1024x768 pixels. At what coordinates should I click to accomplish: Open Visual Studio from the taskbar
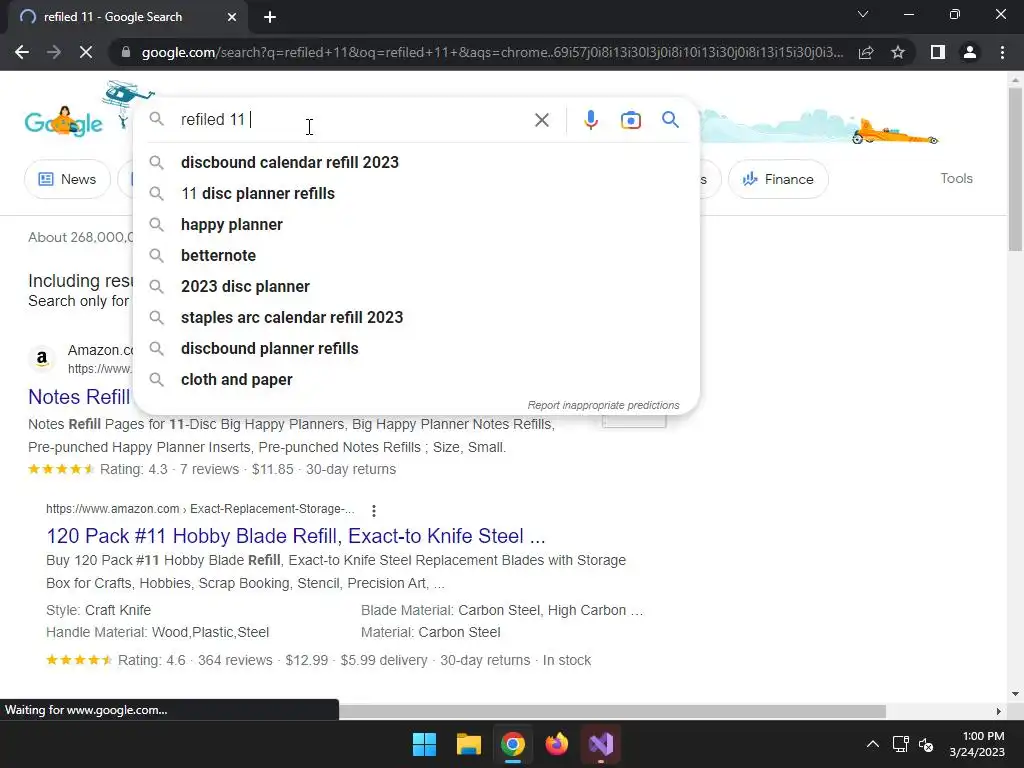pos(601,744)
